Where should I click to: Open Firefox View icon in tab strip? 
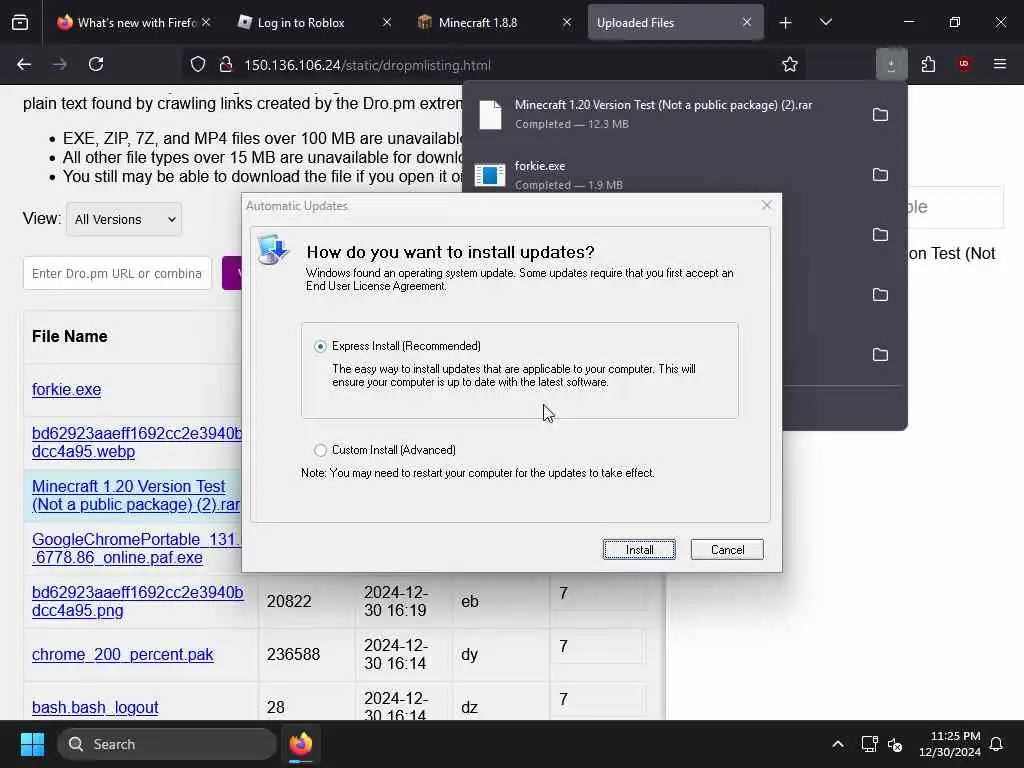tap(20, 23)
